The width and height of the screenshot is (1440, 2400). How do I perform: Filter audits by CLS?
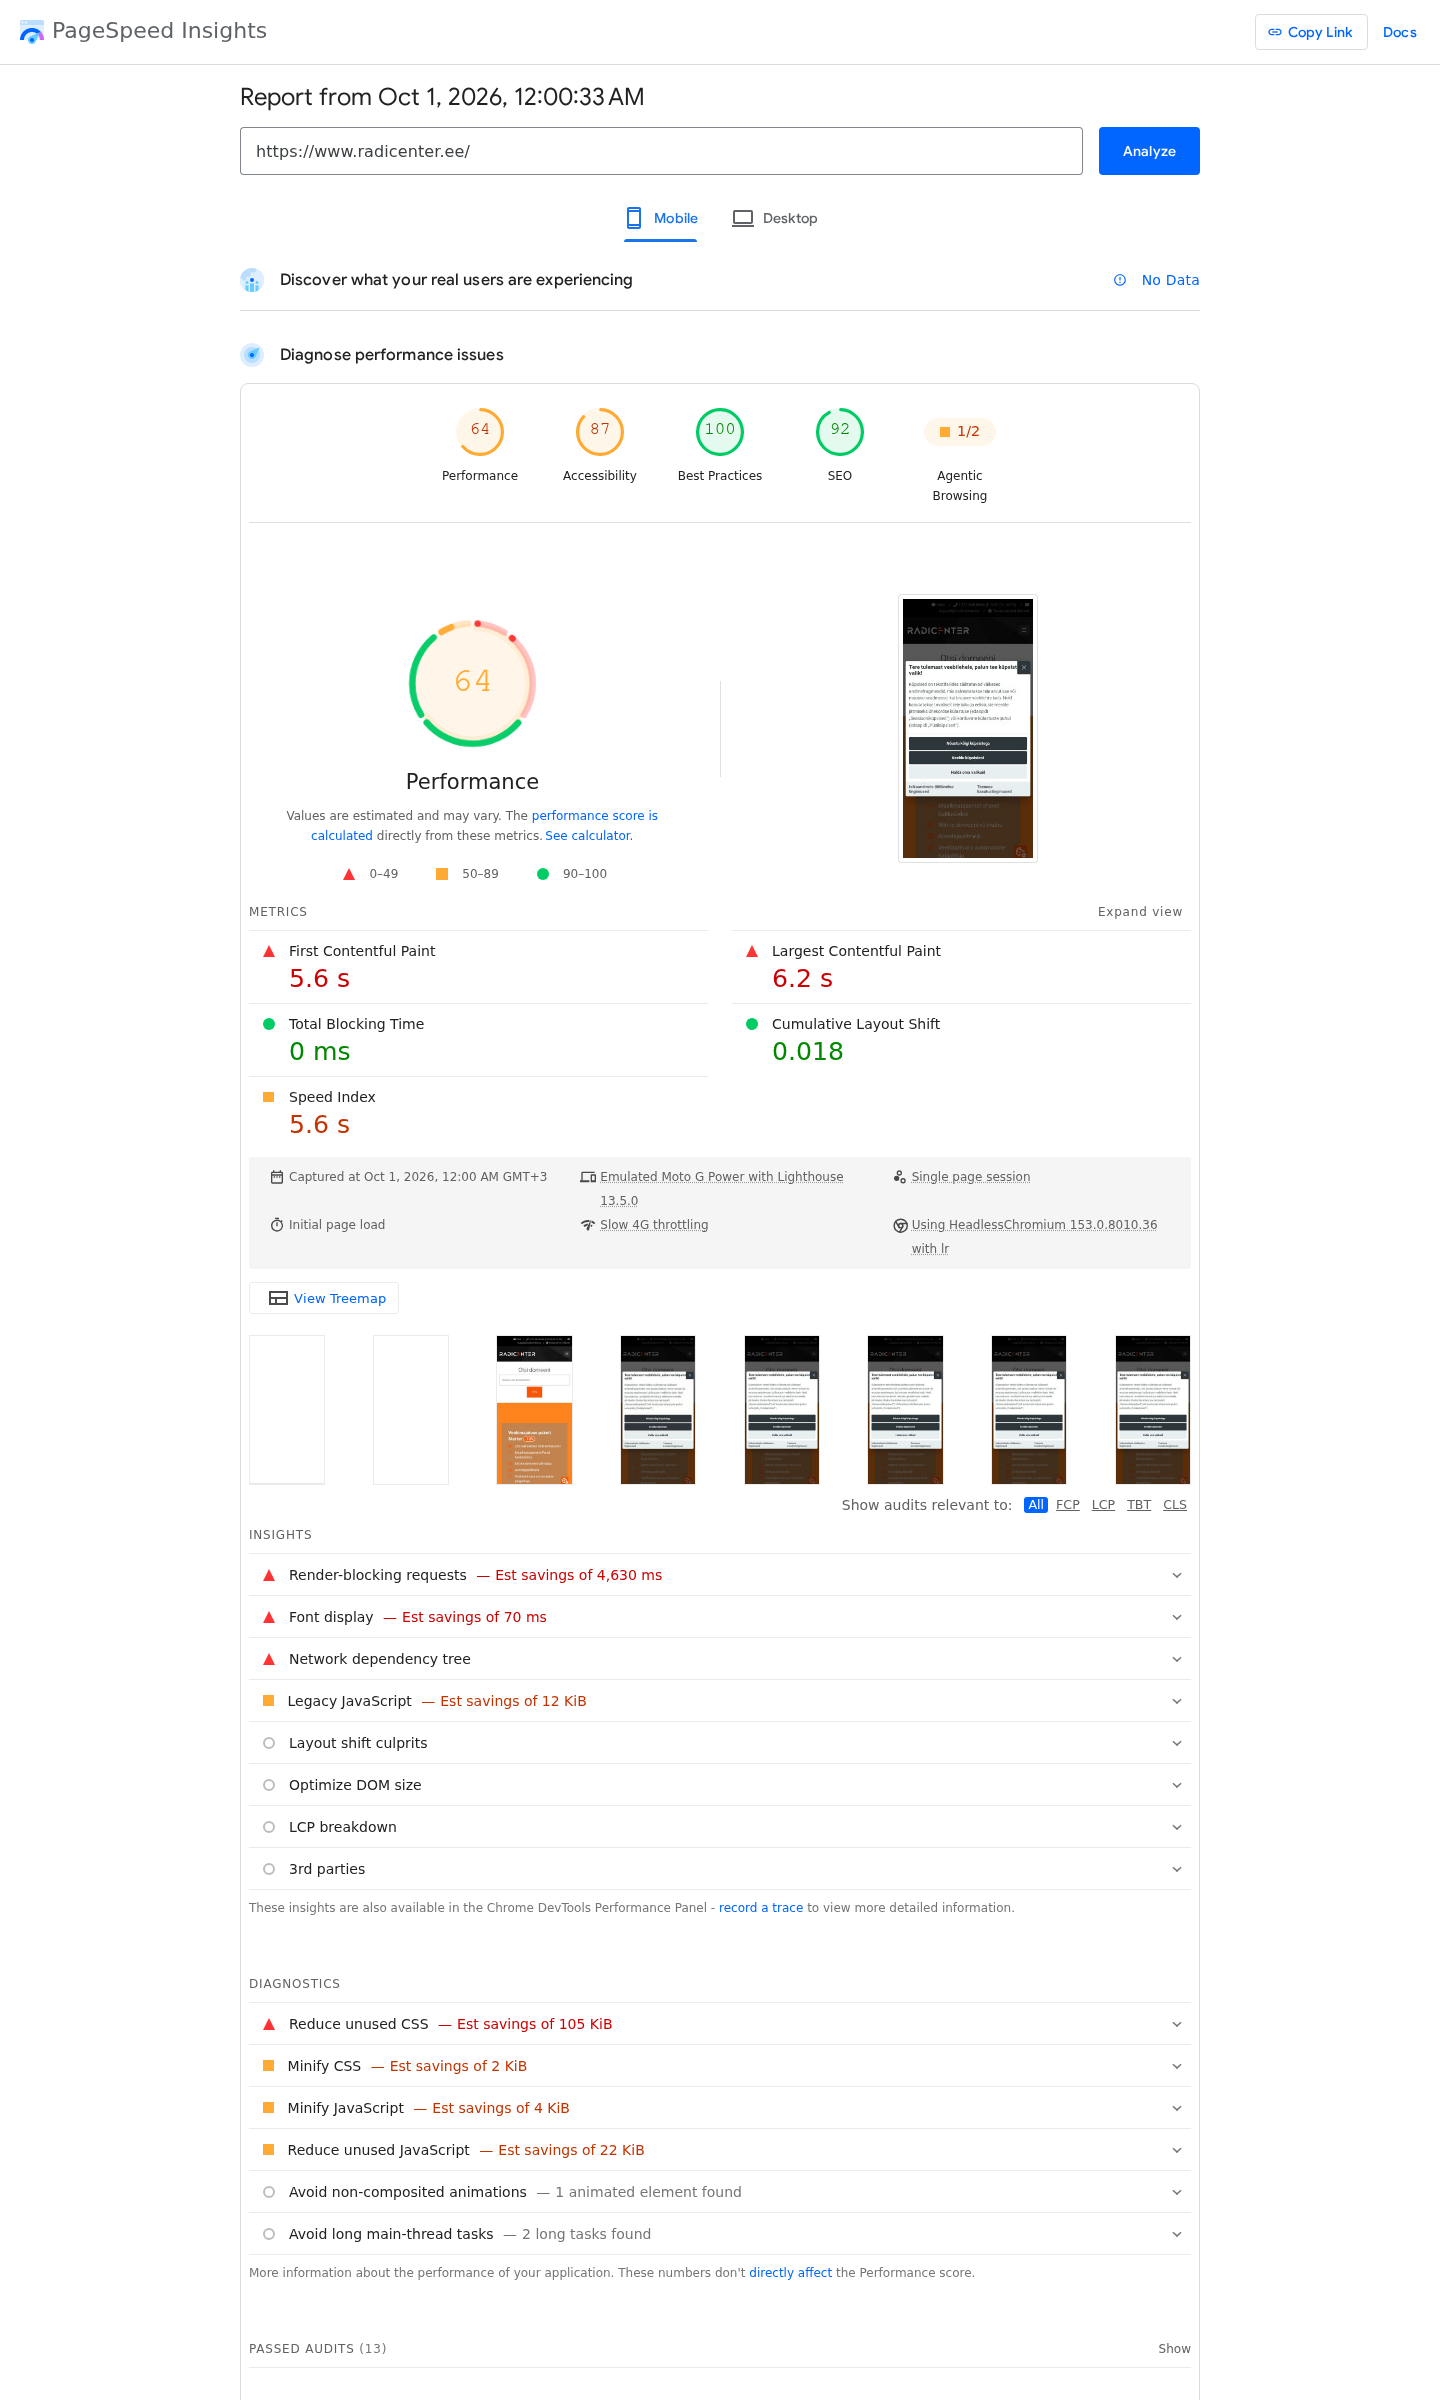click(x=1175, y=1505)
